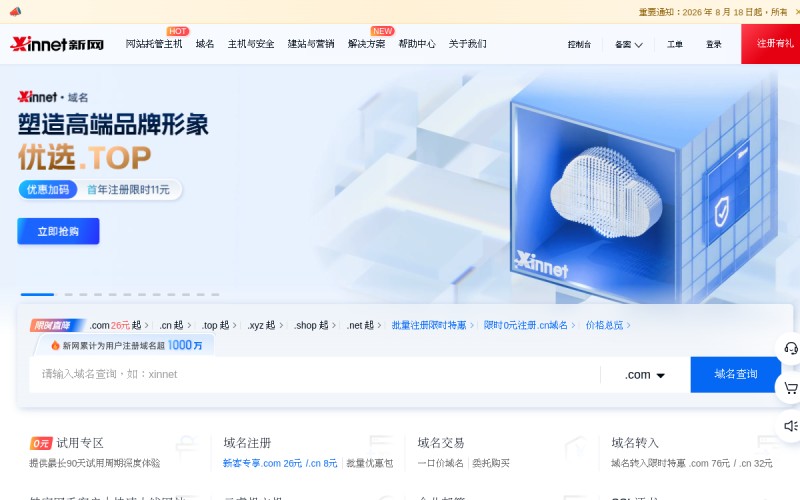Open 关于我们 menu
This screenshot has width=800, height=500.
[x=467, y=44]
